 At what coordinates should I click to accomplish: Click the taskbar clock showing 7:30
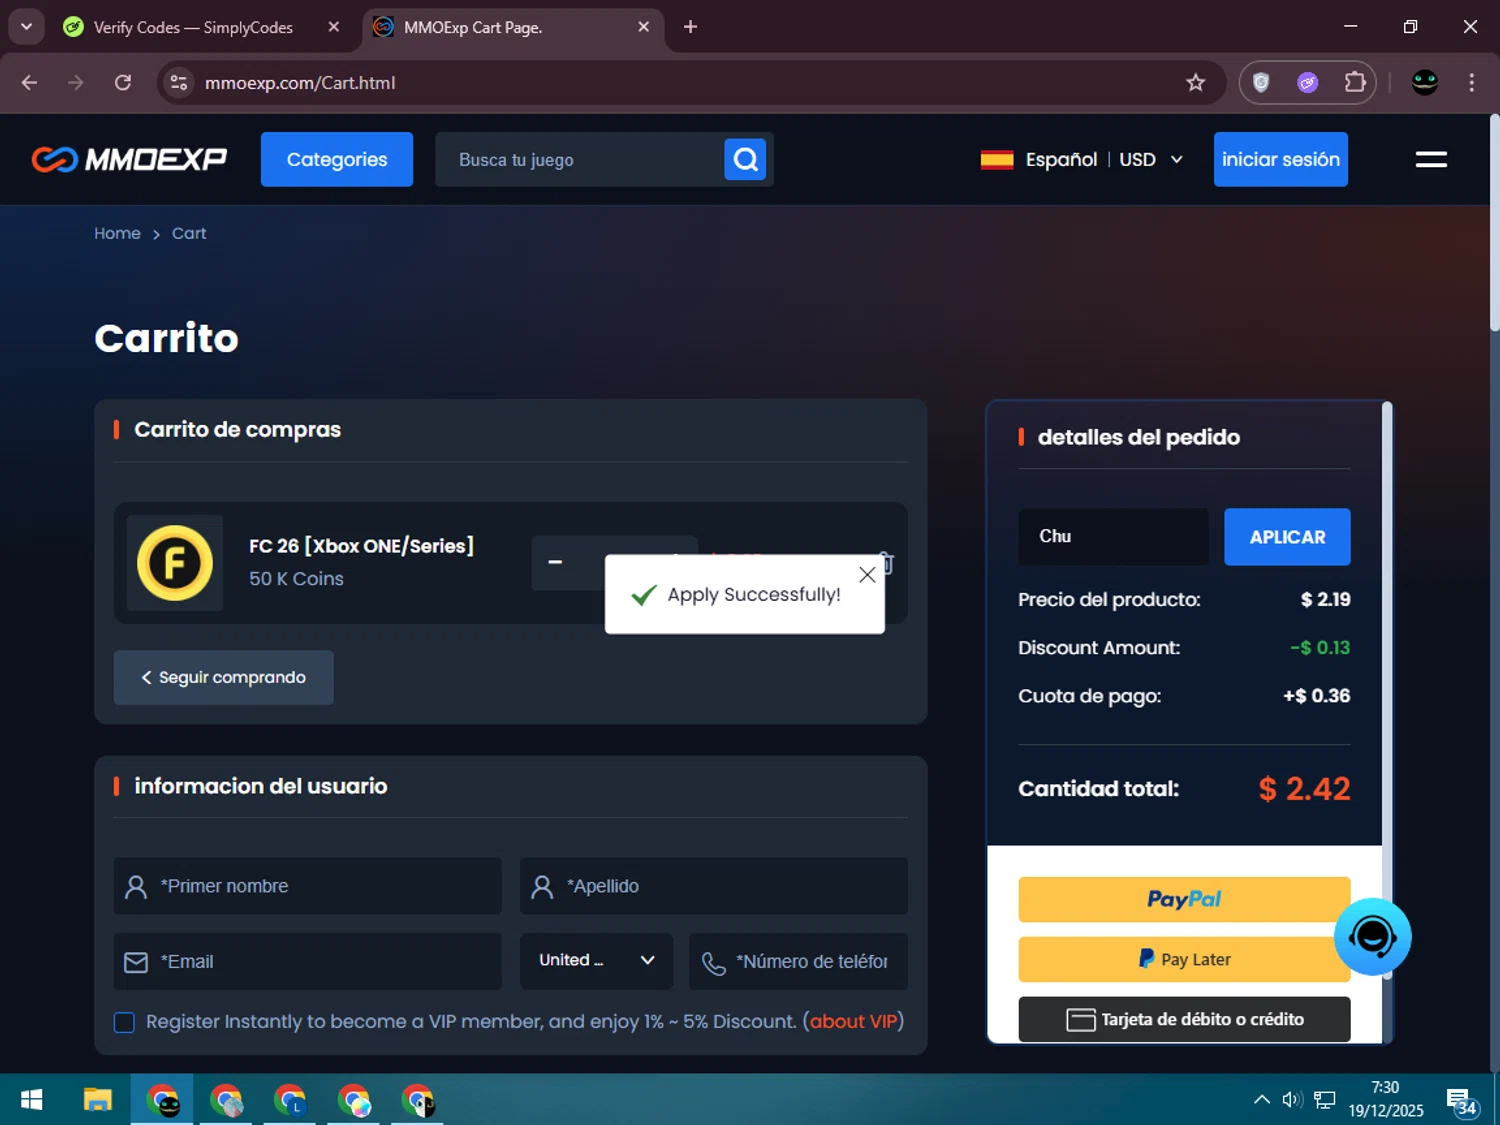(x=1385, y=1099)
